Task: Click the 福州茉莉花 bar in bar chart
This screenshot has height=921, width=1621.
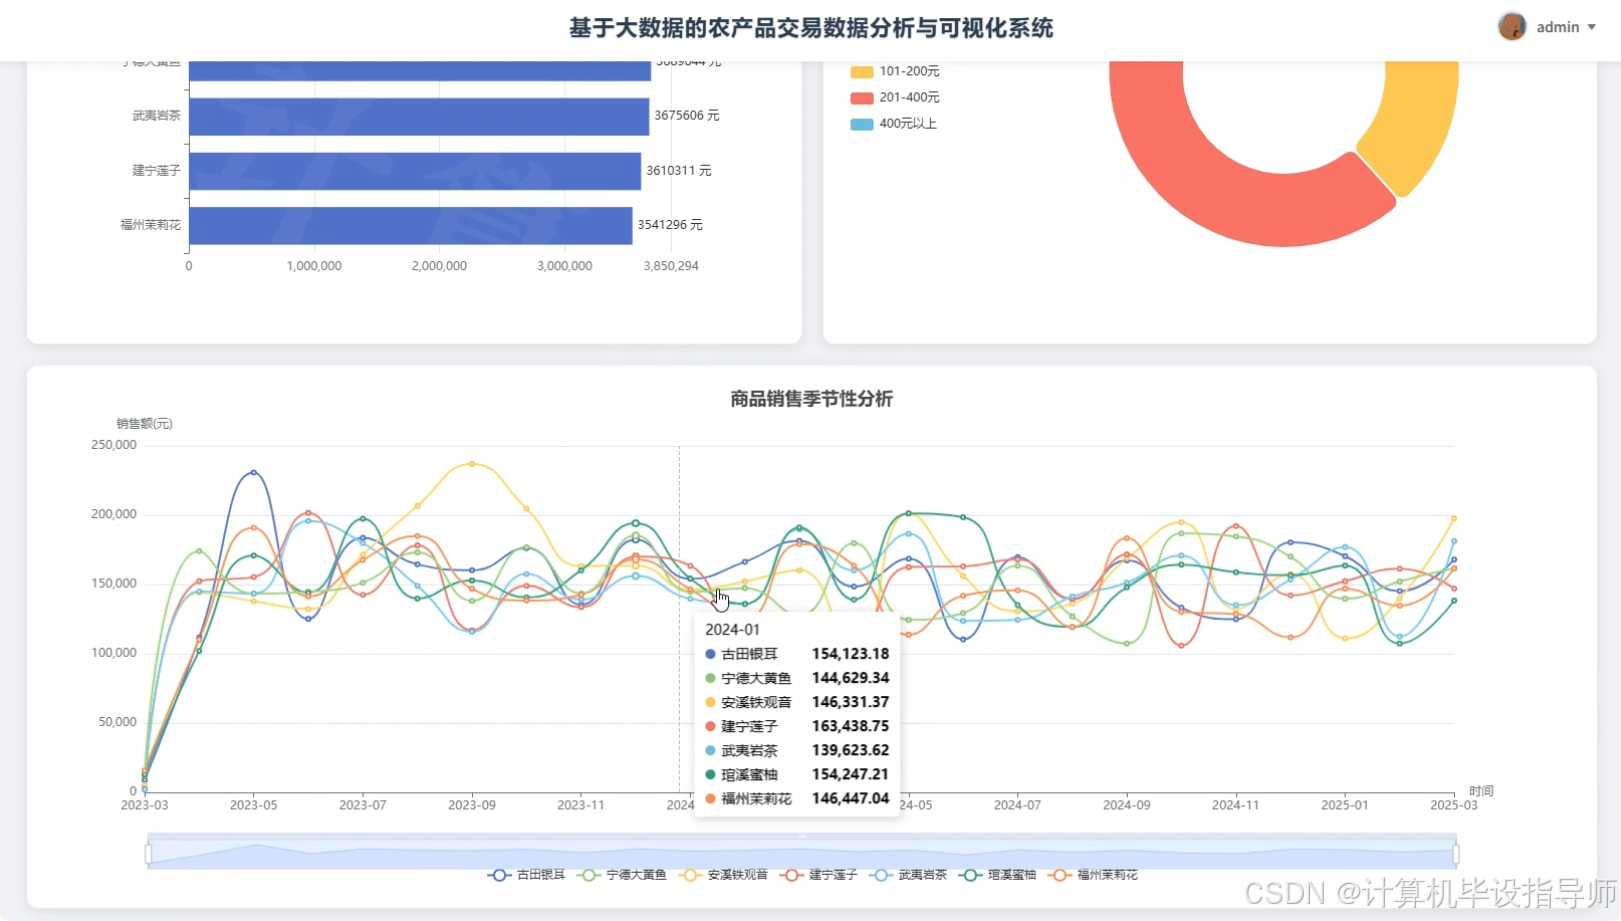Action: 410,225
